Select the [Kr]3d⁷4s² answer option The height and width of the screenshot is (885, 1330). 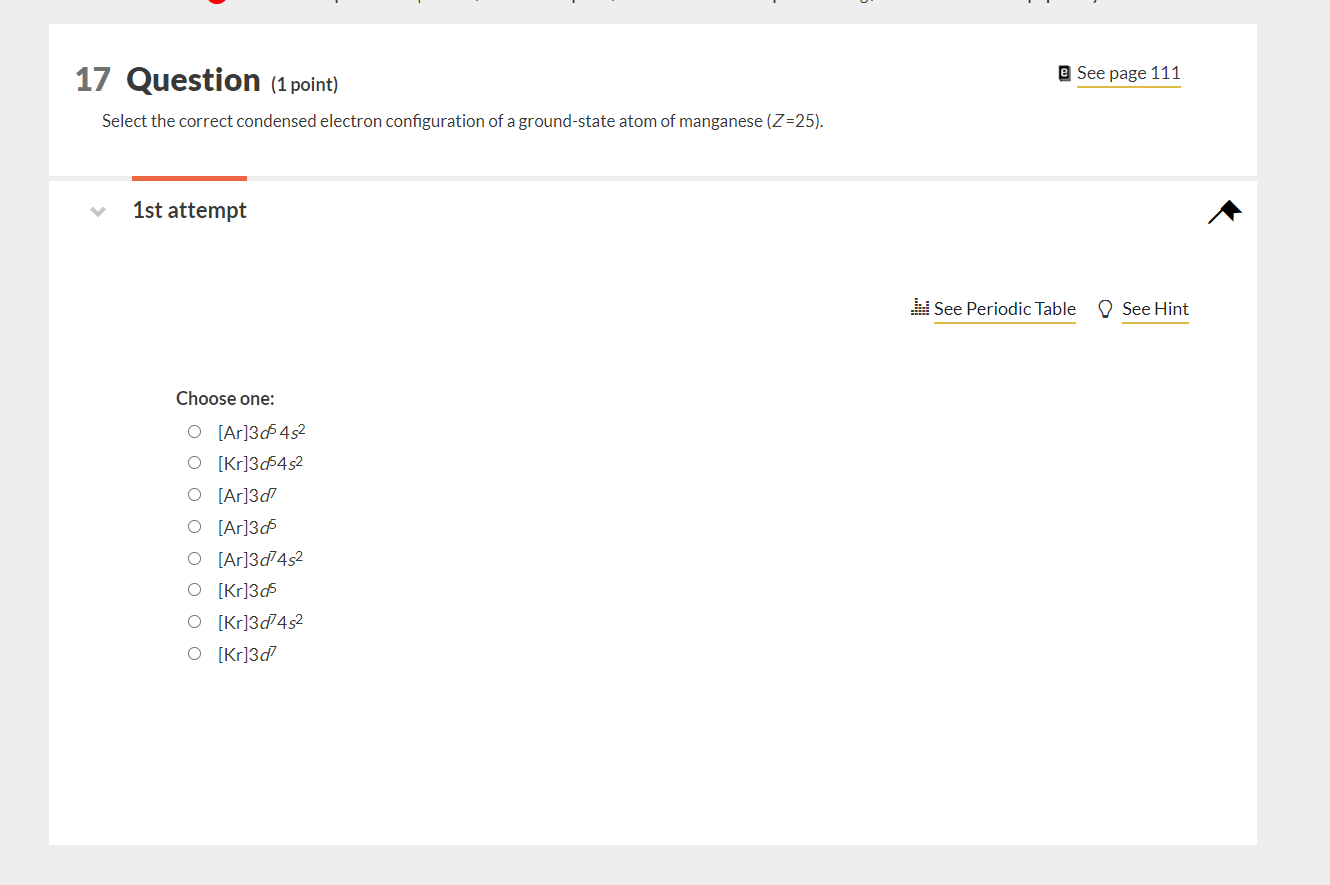(194, 621)
